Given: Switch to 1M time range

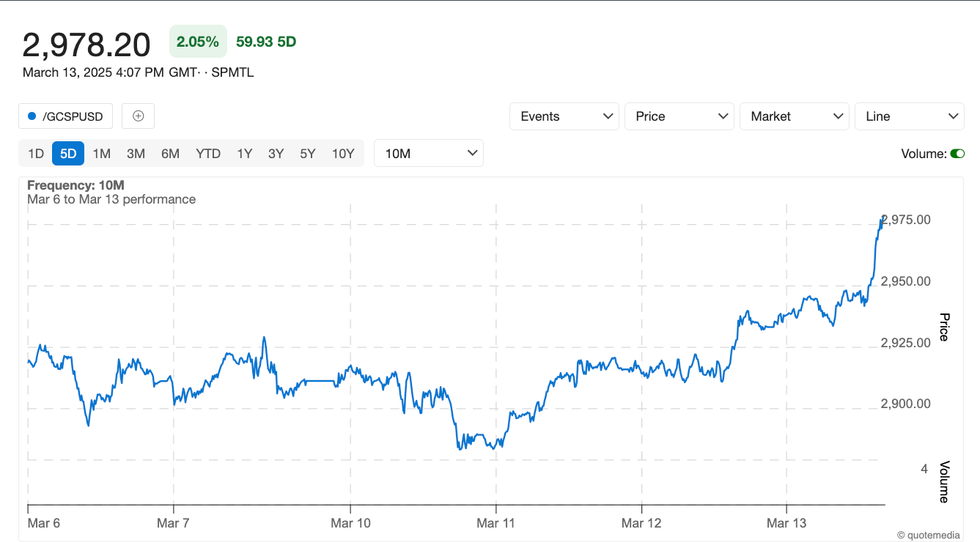Looking at the screenshot, I should tap(102, 153).
